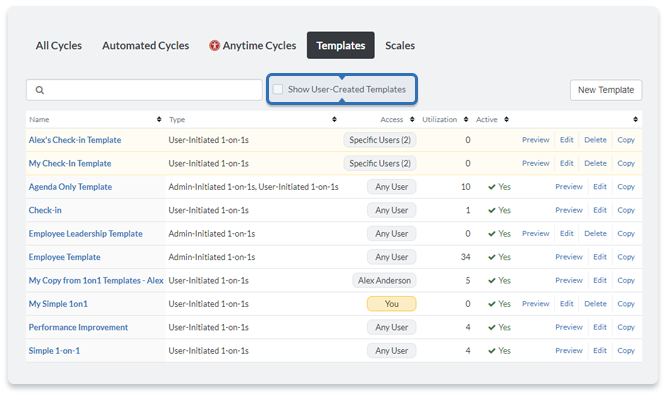Preview Performance Improvement template
The image size is (667, 398).
[569, 327]
